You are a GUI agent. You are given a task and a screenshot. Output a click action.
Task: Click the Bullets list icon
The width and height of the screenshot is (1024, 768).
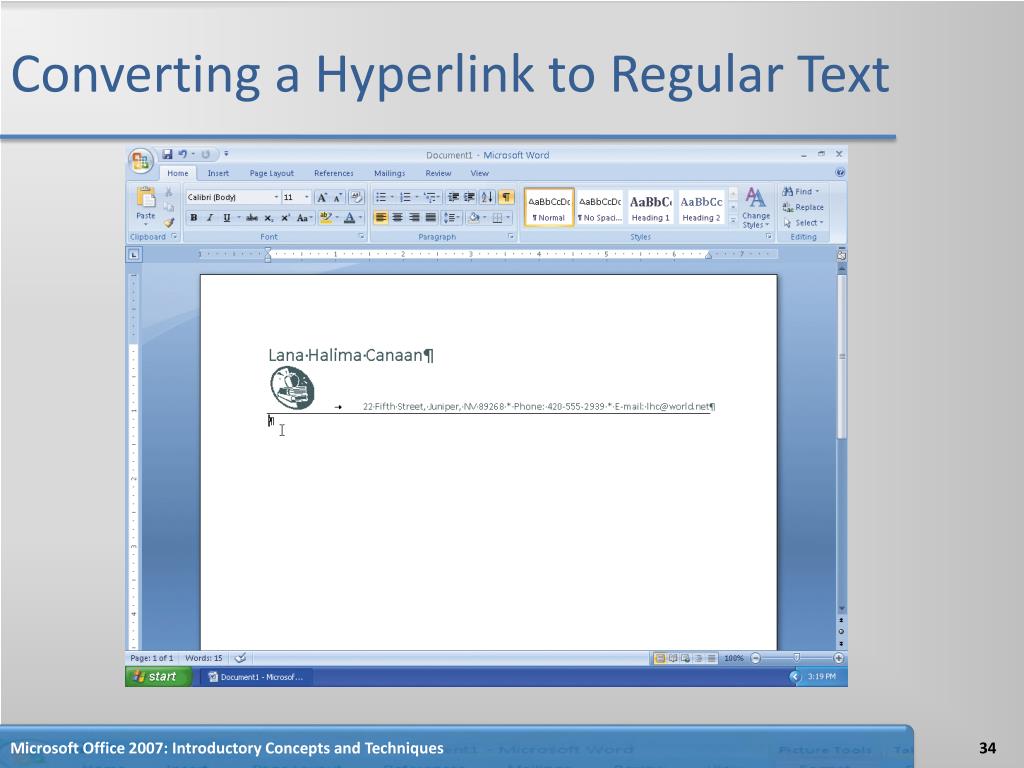[381, 197]
